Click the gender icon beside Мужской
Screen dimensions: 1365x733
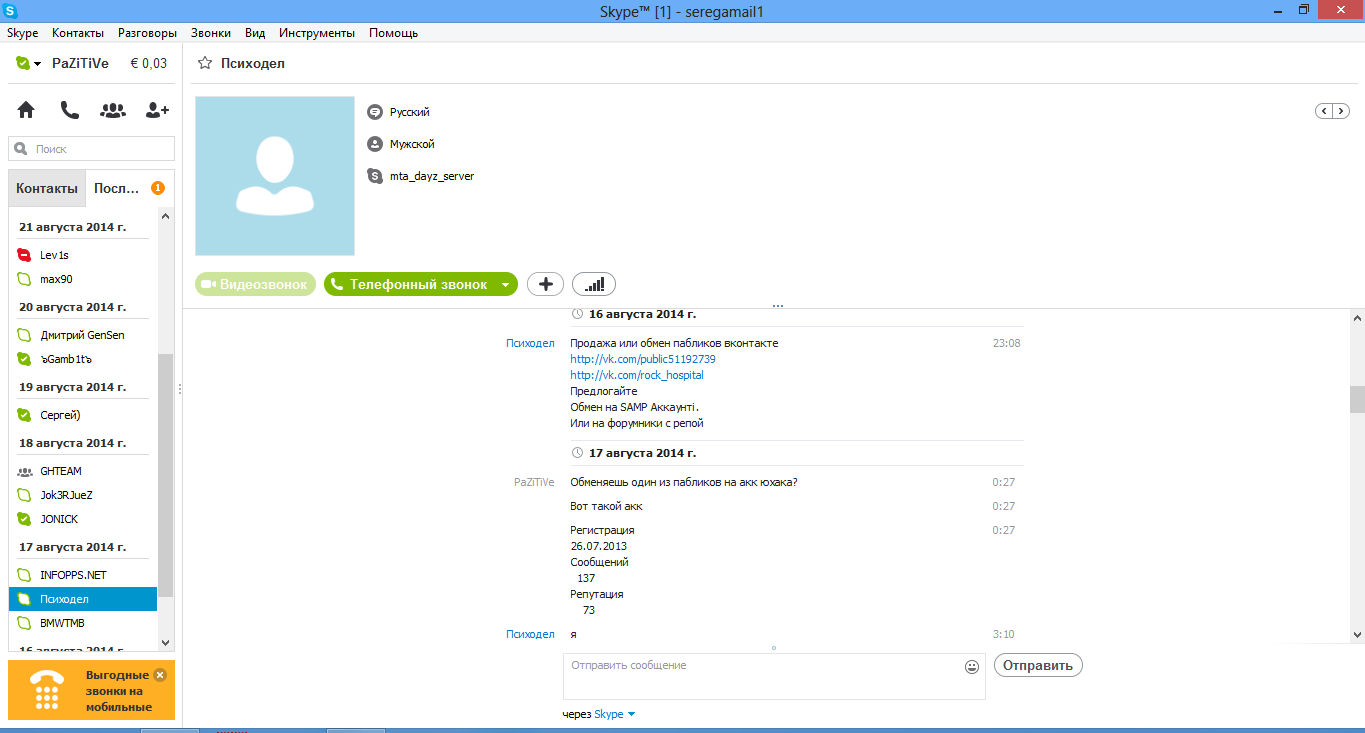[375, 144]
